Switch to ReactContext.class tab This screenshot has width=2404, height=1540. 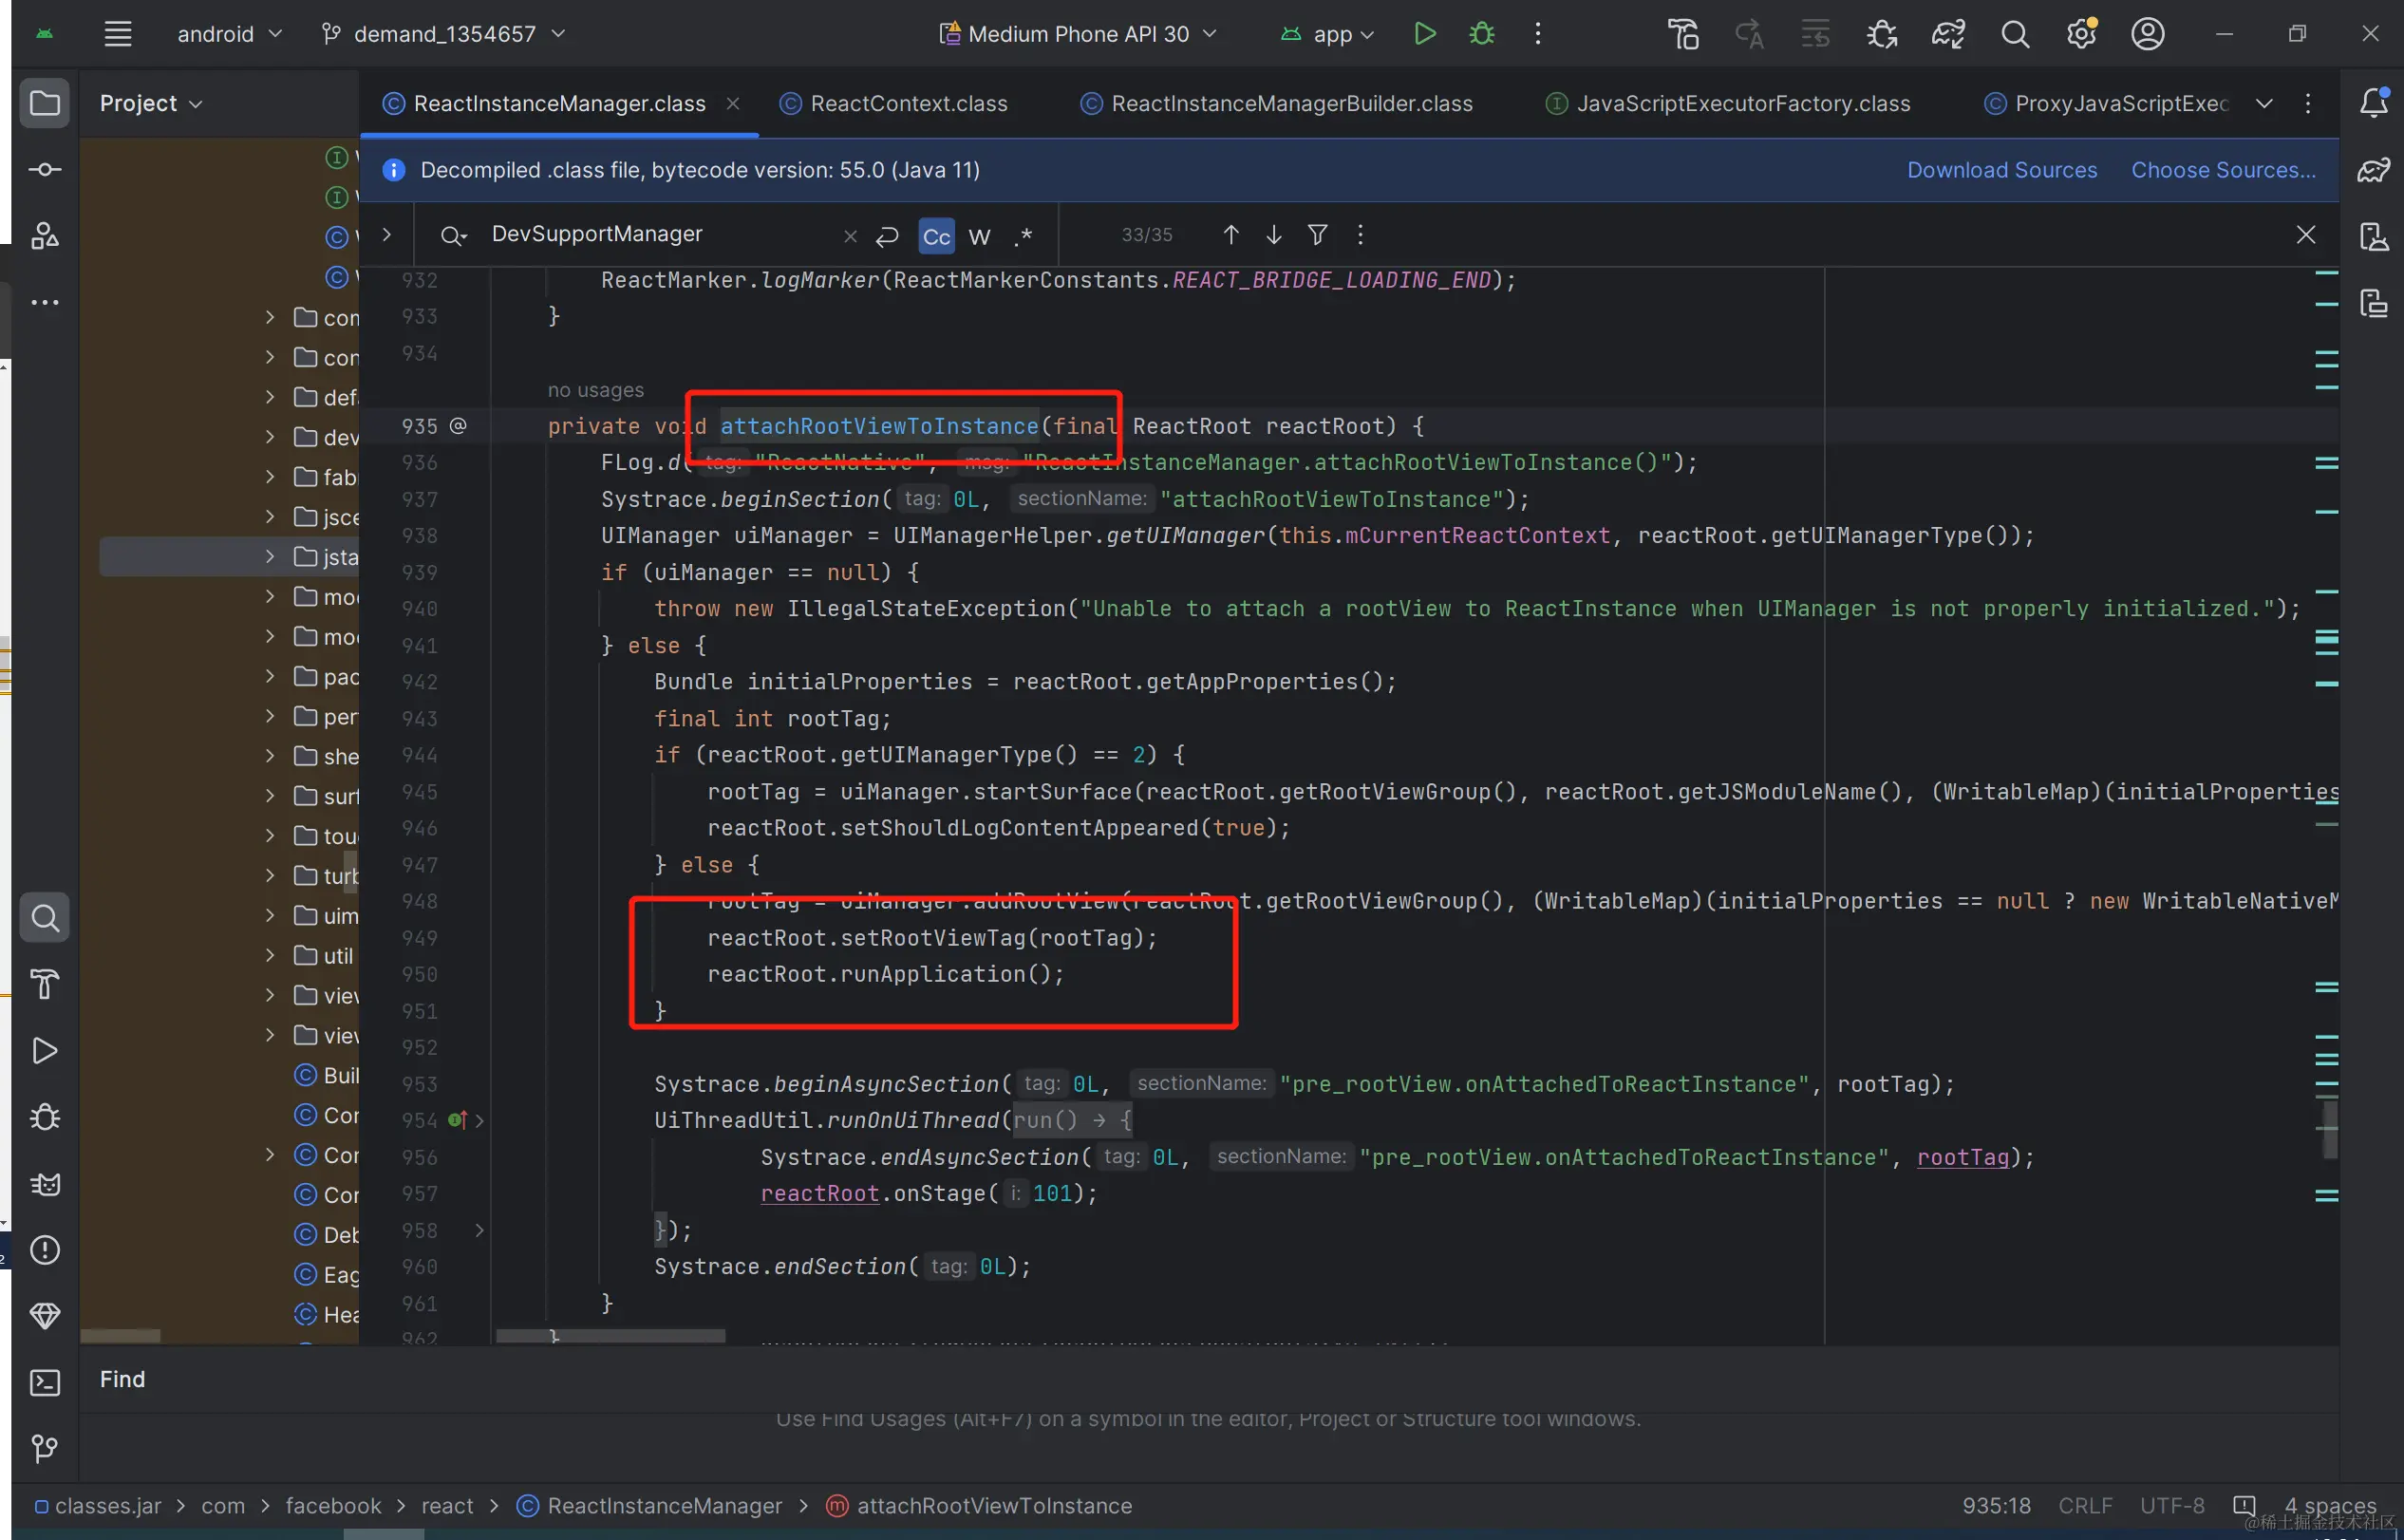coord(908,104)
